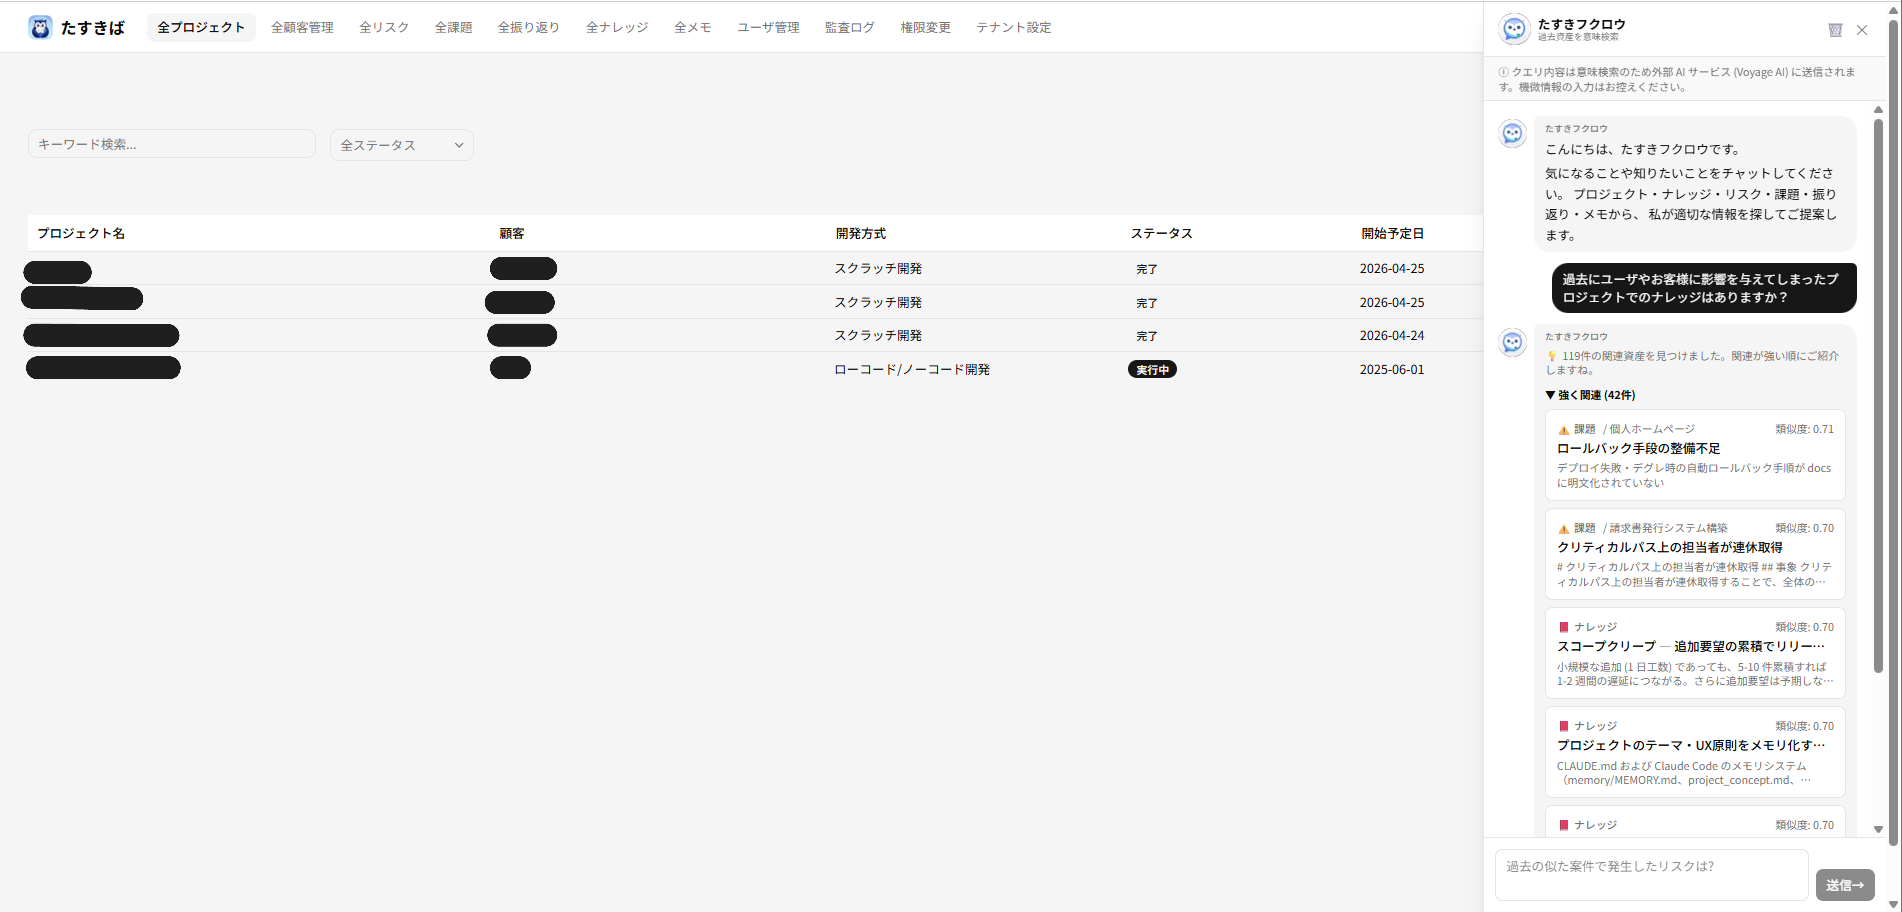1902x912 pixels.
Task: Click the 開発方式 column header
Action: [x=861, y=233]
